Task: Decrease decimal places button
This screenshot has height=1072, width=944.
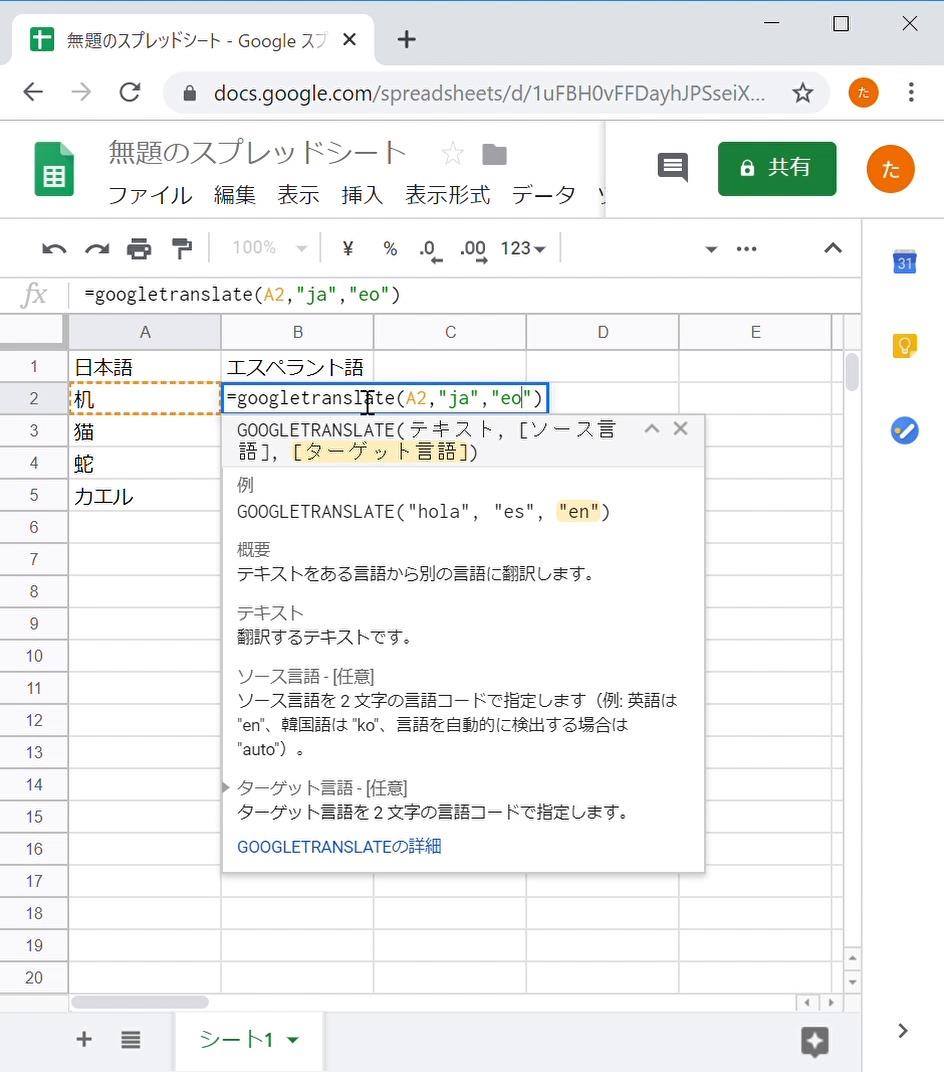Action: point(431,250)
